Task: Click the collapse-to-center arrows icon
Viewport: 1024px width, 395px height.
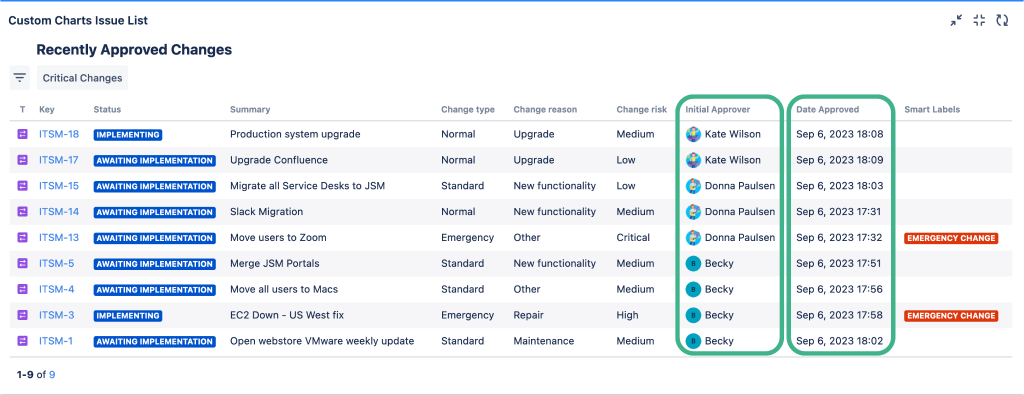Action: [979, 20]
